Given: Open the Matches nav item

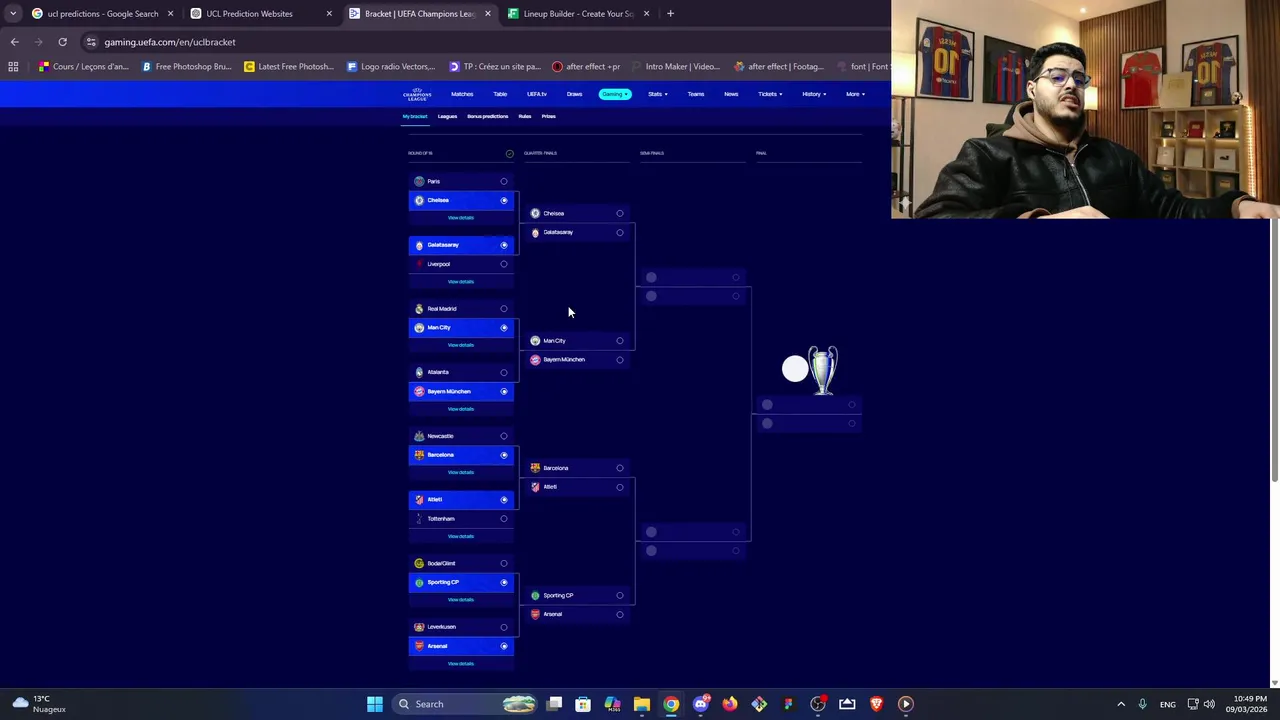Looking at the screenshot, I should (x=462, y=94).
